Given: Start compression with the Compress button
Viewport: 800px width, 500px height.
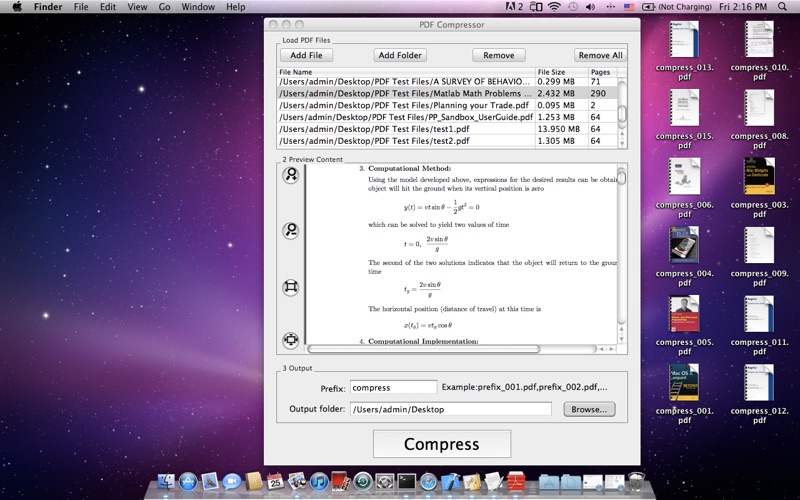Looking at the screenshot, I should (x=442, y=444).
